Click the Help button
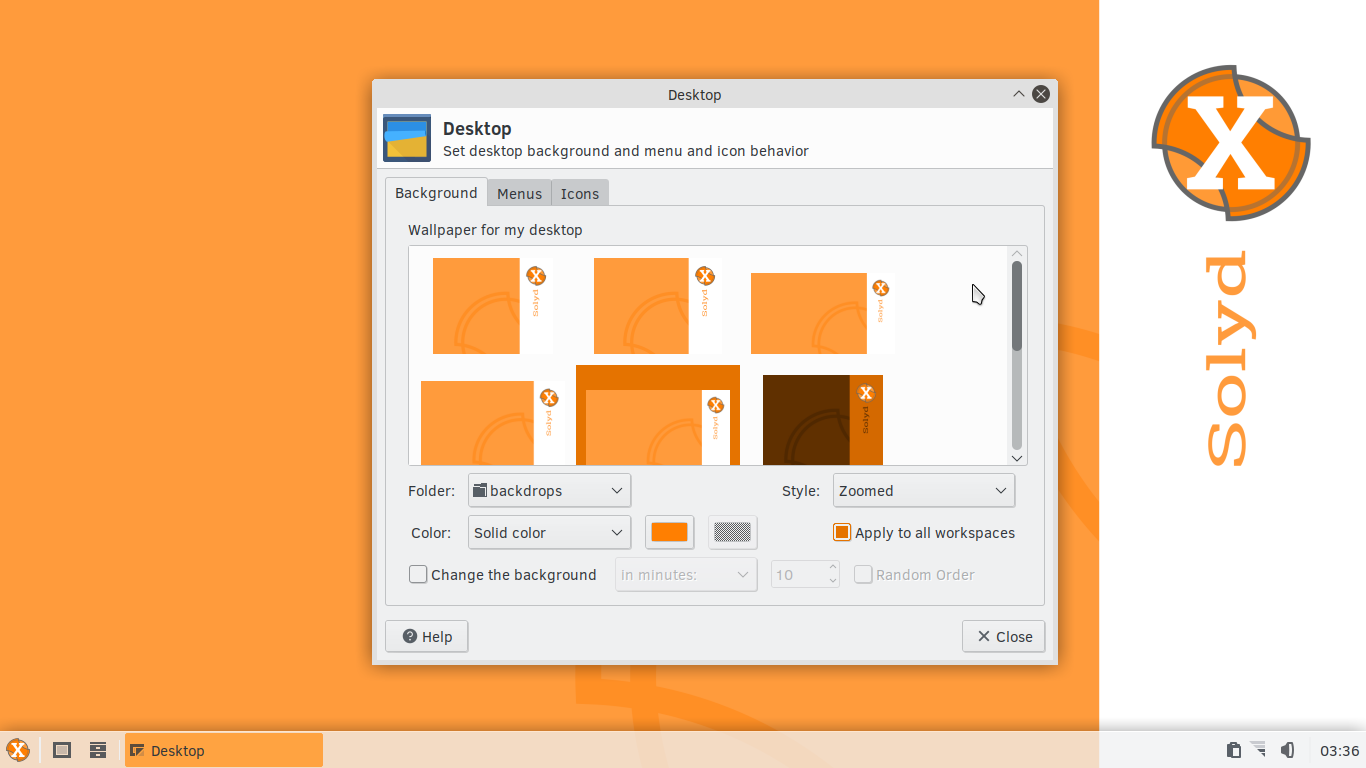This screenshot has height=768, width=1366. (x=427, y=637)
